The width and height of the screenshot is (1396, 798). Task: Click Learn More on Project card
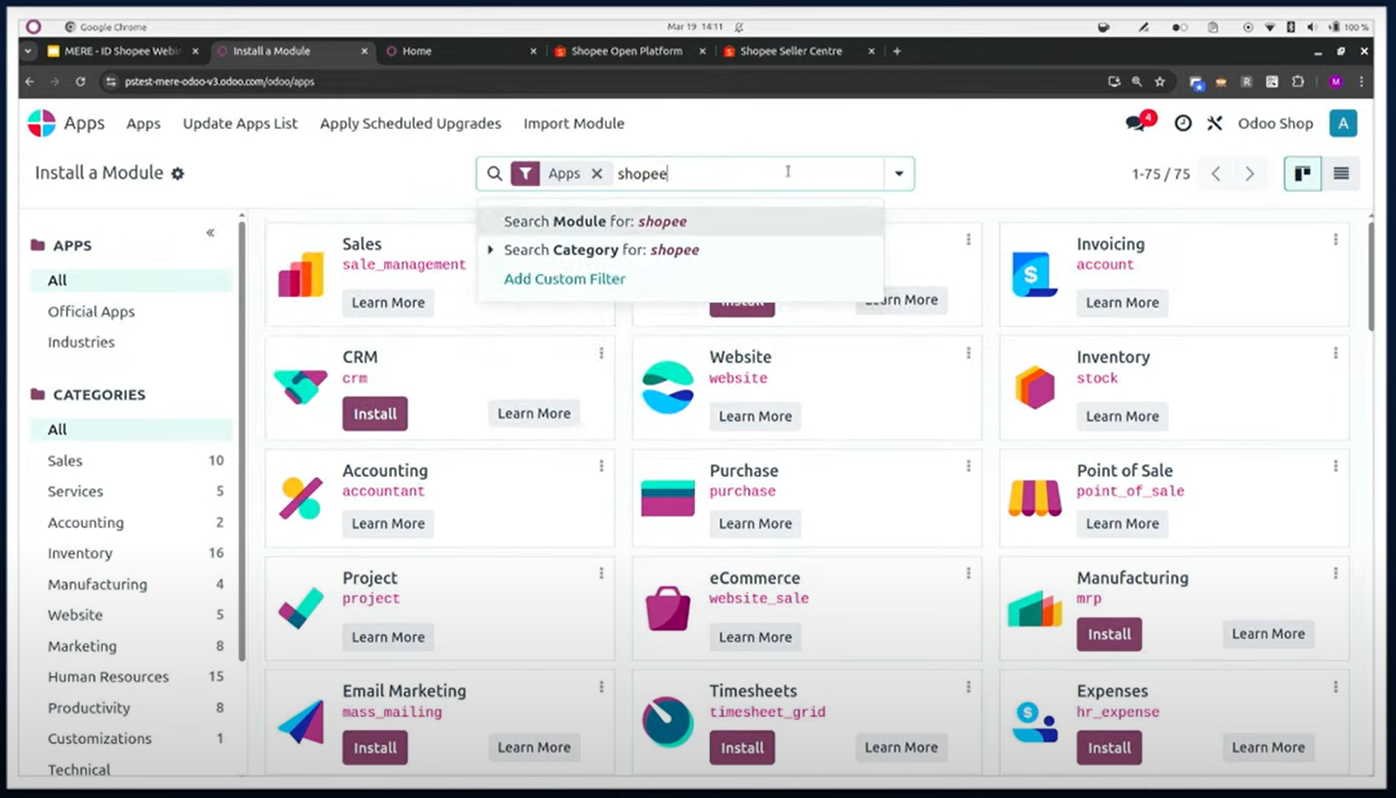point(388,637)
